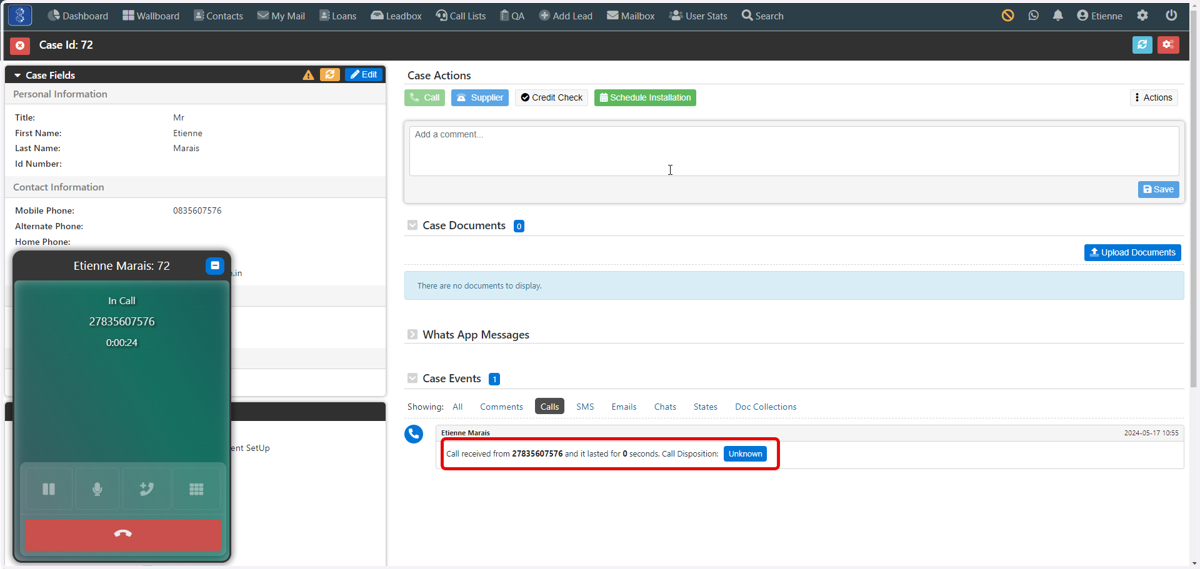This screenshot has width=1200, height=569.
Task: Collapse the Case Fields panel
Action: pos(17,75)
